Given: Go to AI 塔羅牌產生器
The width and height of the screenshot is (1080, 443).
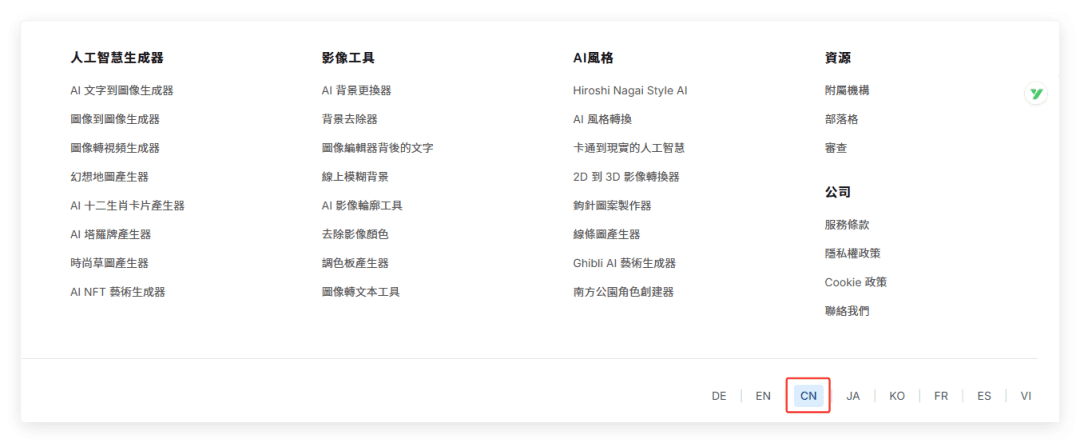Looking at the screenshot, I should pos(110,234).
